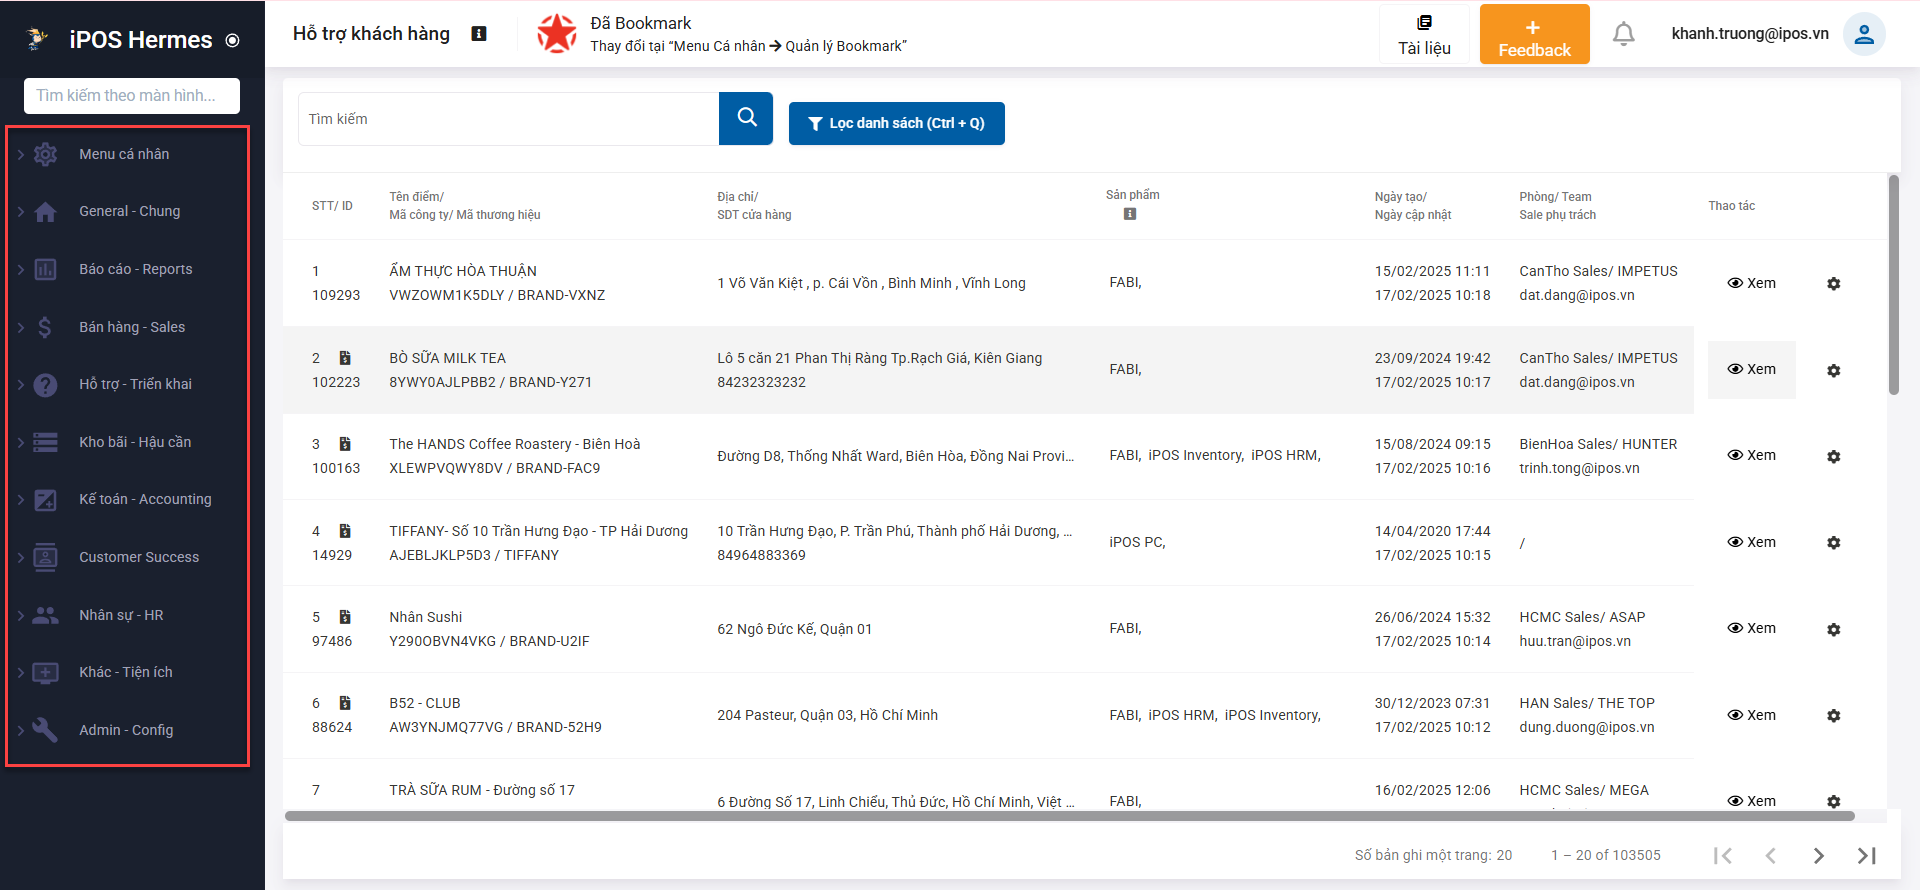
Task: Open settings gear for B52 - CLUB
Action: tap(1833, 716)
